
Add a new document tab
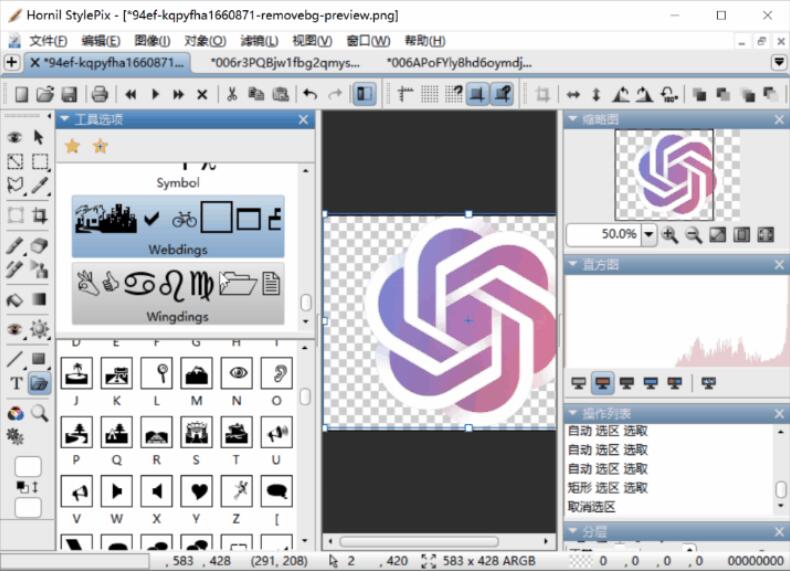[x=12, y=62]
